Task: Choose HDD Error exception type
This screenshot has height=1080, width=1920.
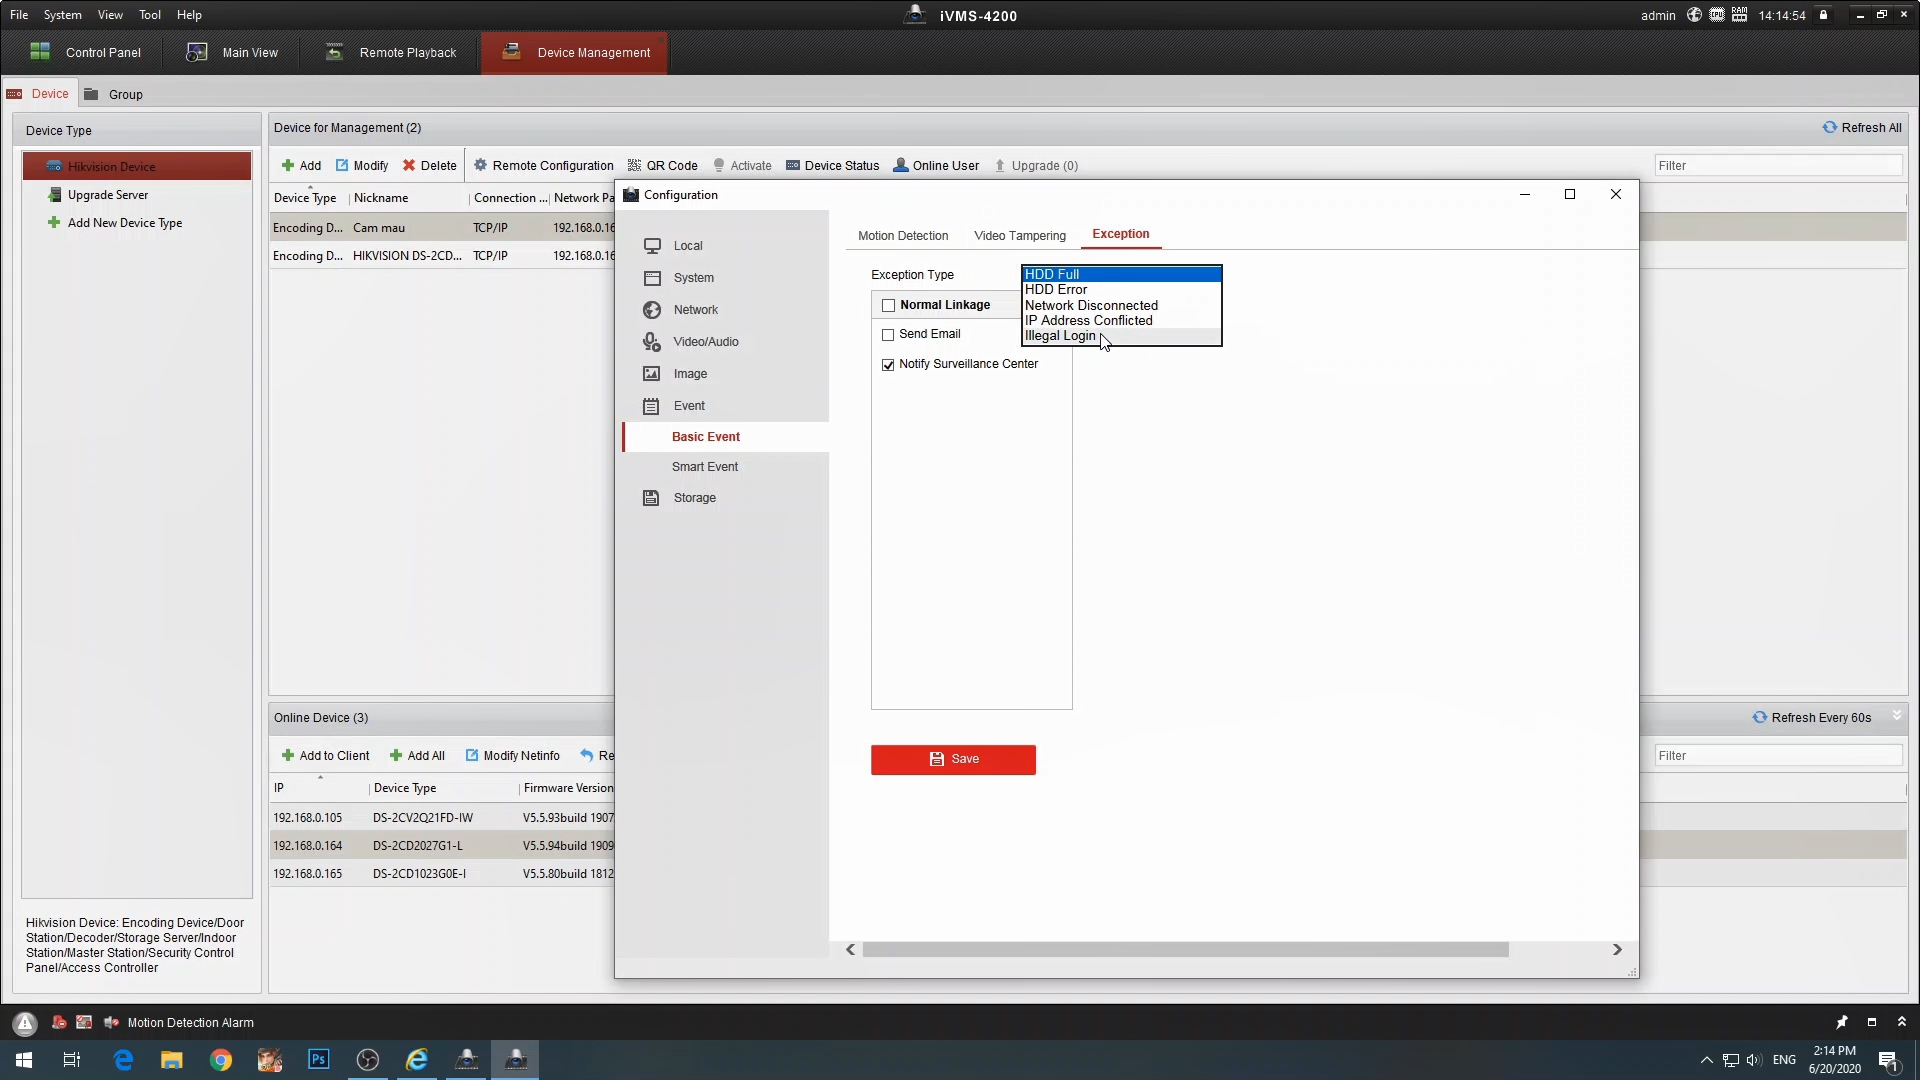Action: pos(1121,290)
